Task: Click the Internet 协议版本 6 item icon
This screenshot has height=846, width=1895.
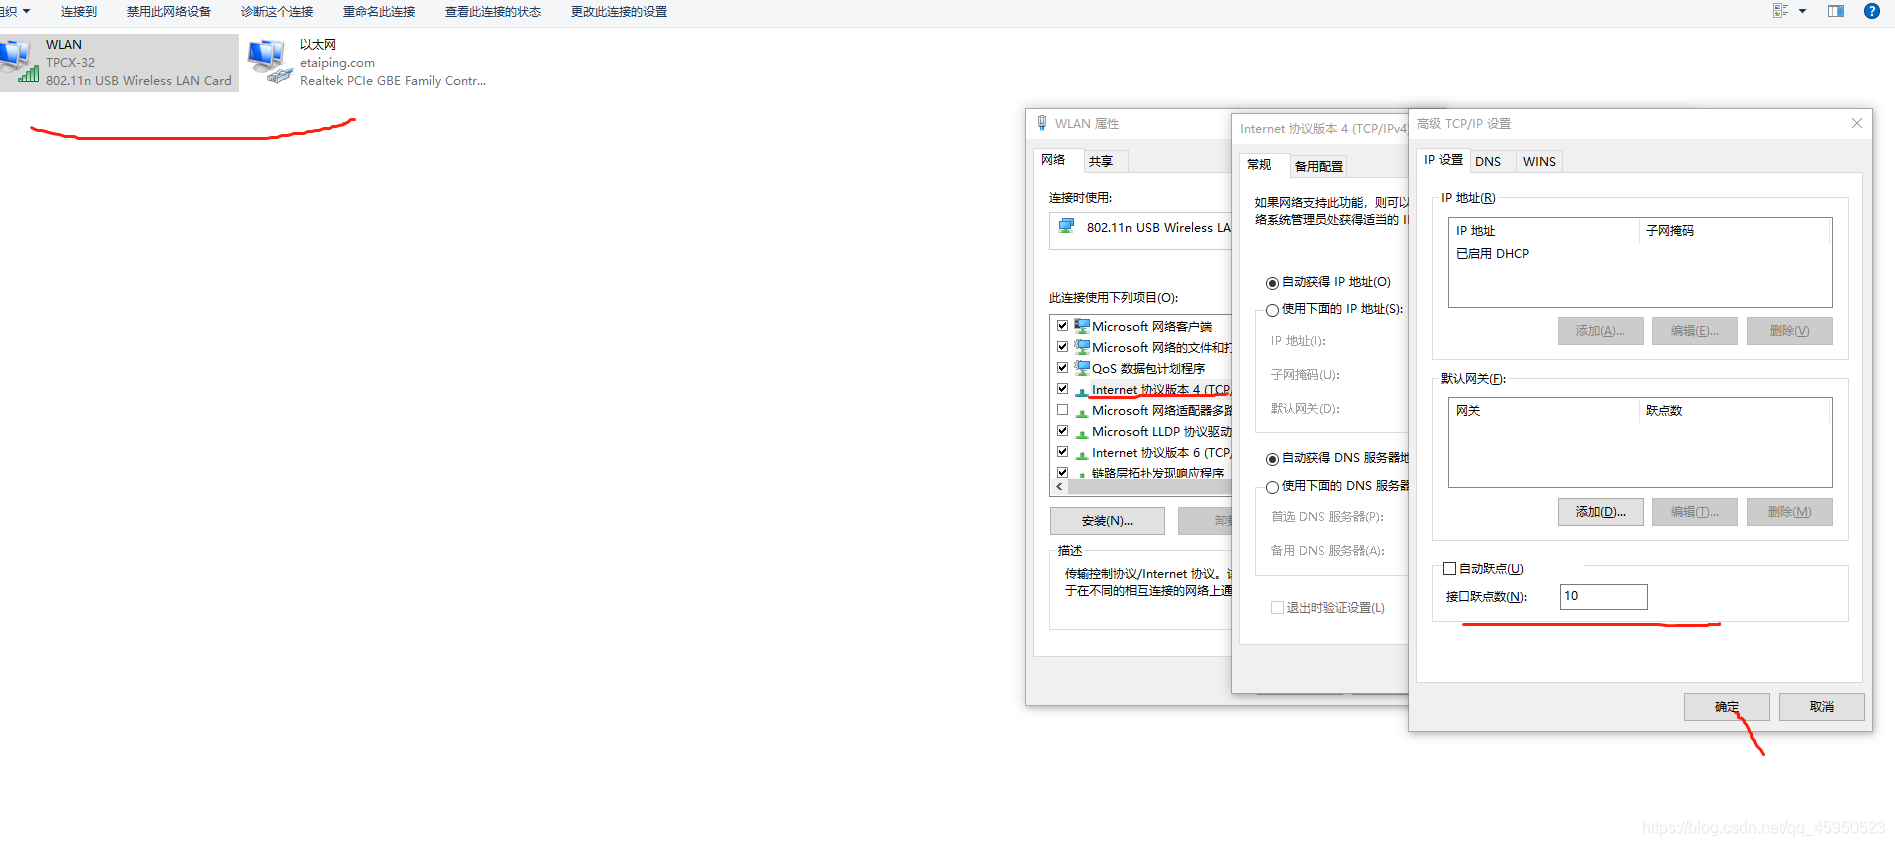Action: tap(1082, 453)
